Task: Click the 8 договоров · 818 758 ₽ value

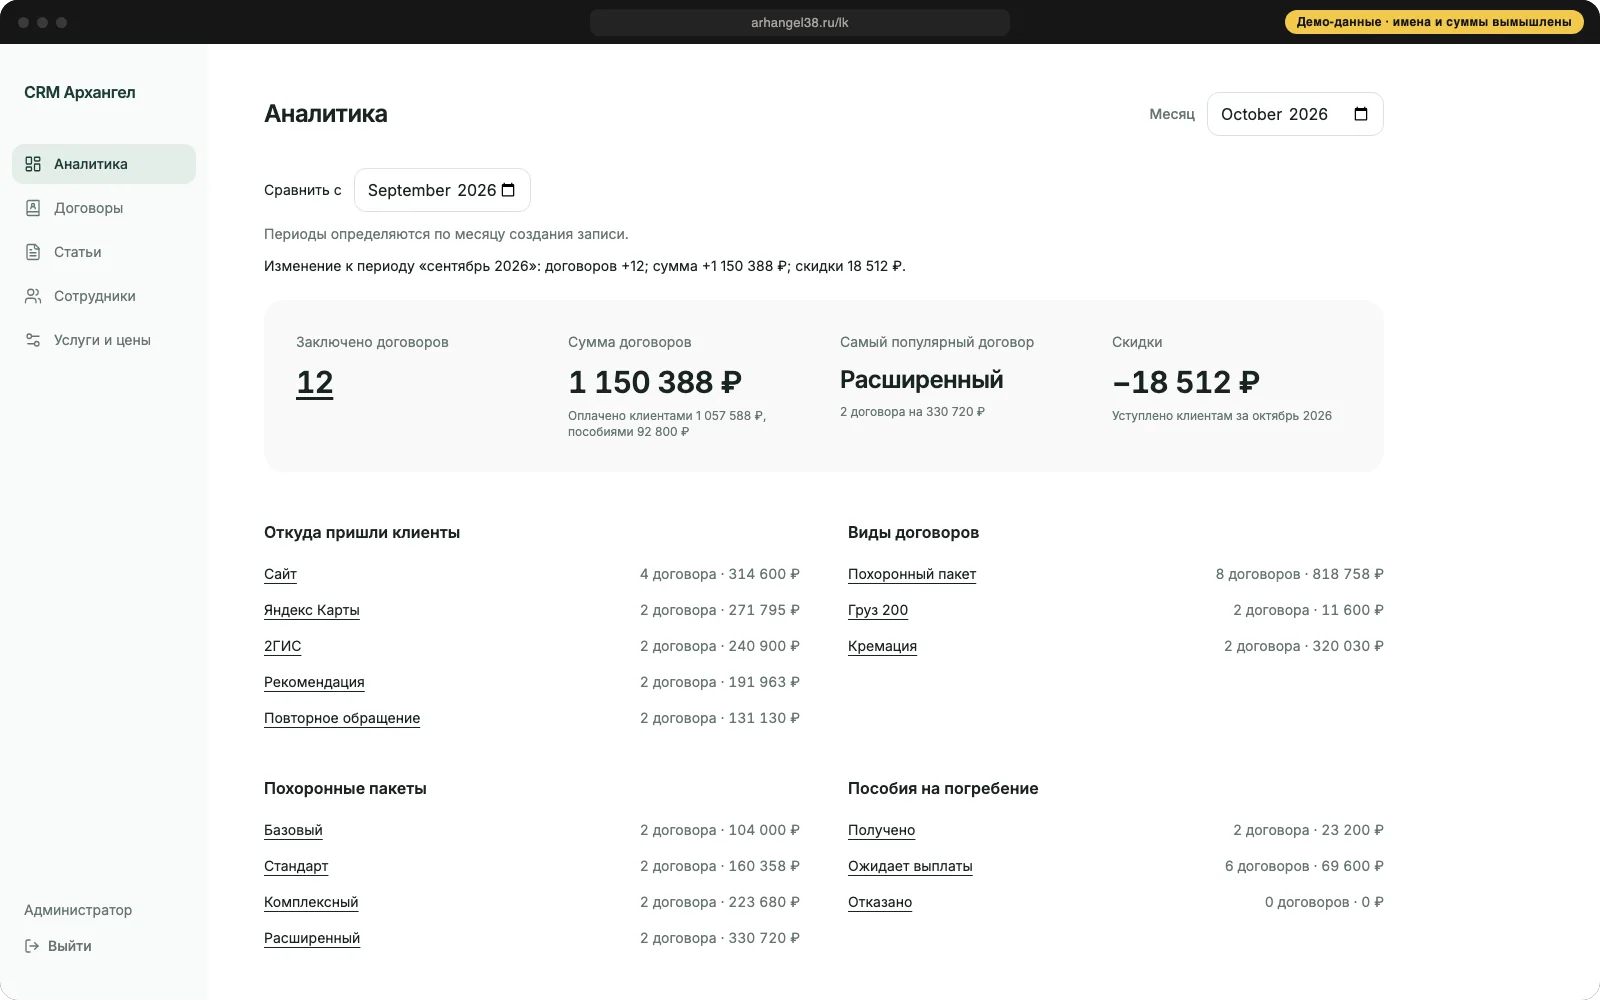Action: (1299, 574)
